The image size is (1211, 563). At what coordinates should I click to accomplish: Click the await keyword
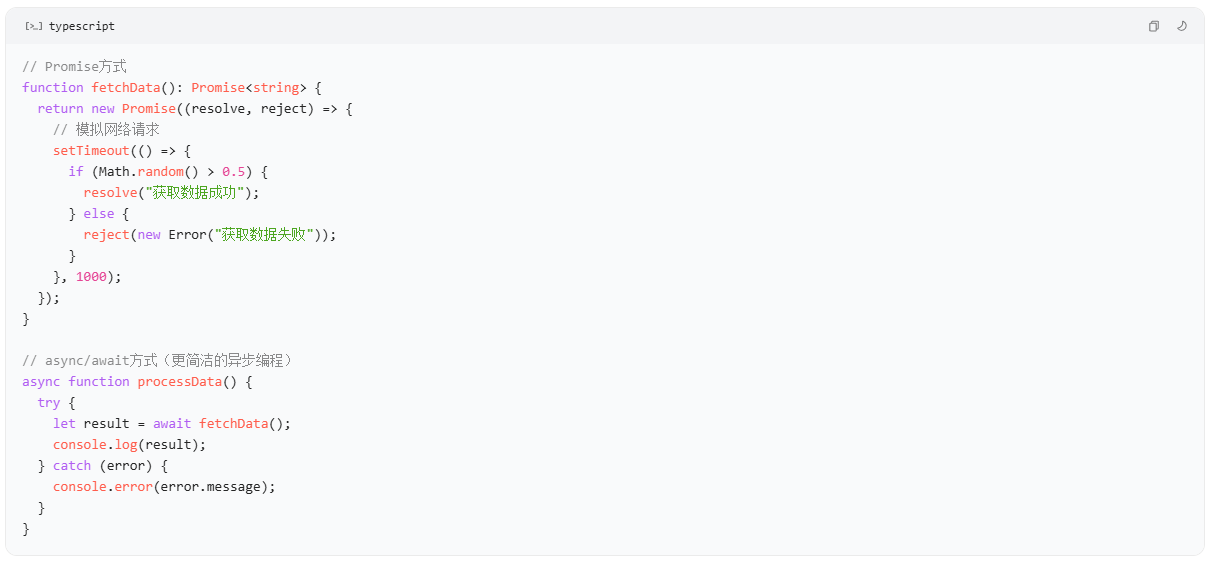(172, 423)
